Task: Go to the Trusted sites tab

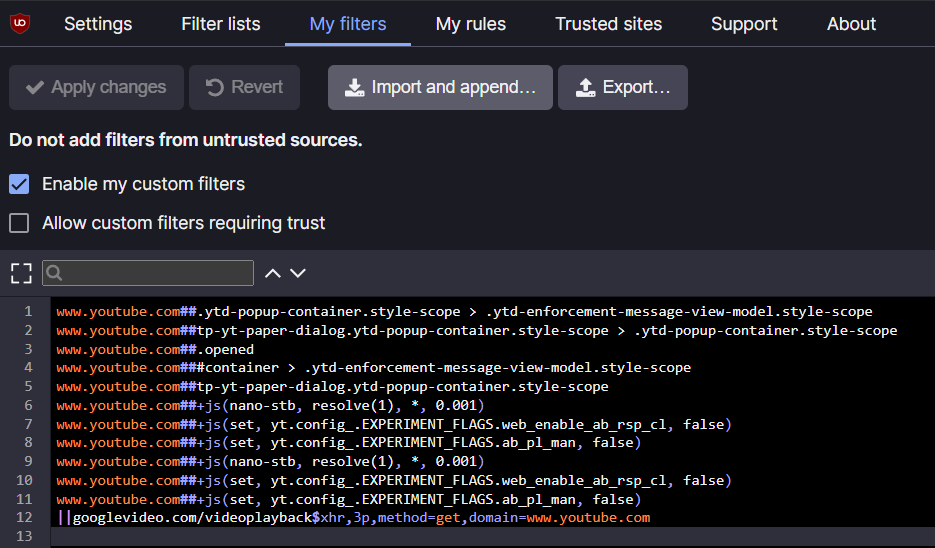Action: coord(609,24)
